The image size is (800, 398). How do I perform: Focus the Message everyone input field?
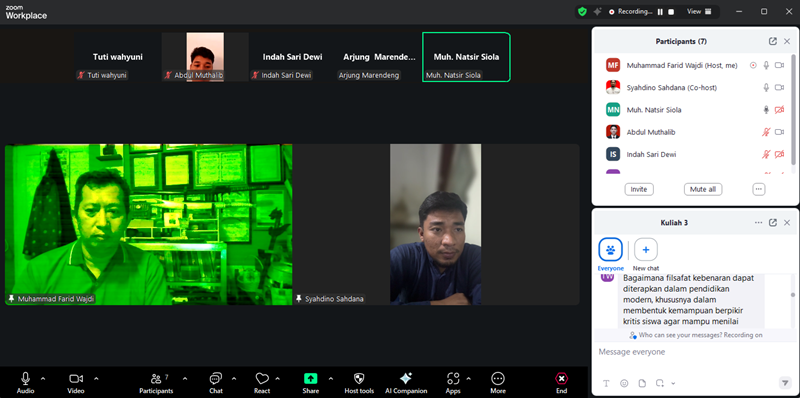pyautogui.click(x=695, y=352)
